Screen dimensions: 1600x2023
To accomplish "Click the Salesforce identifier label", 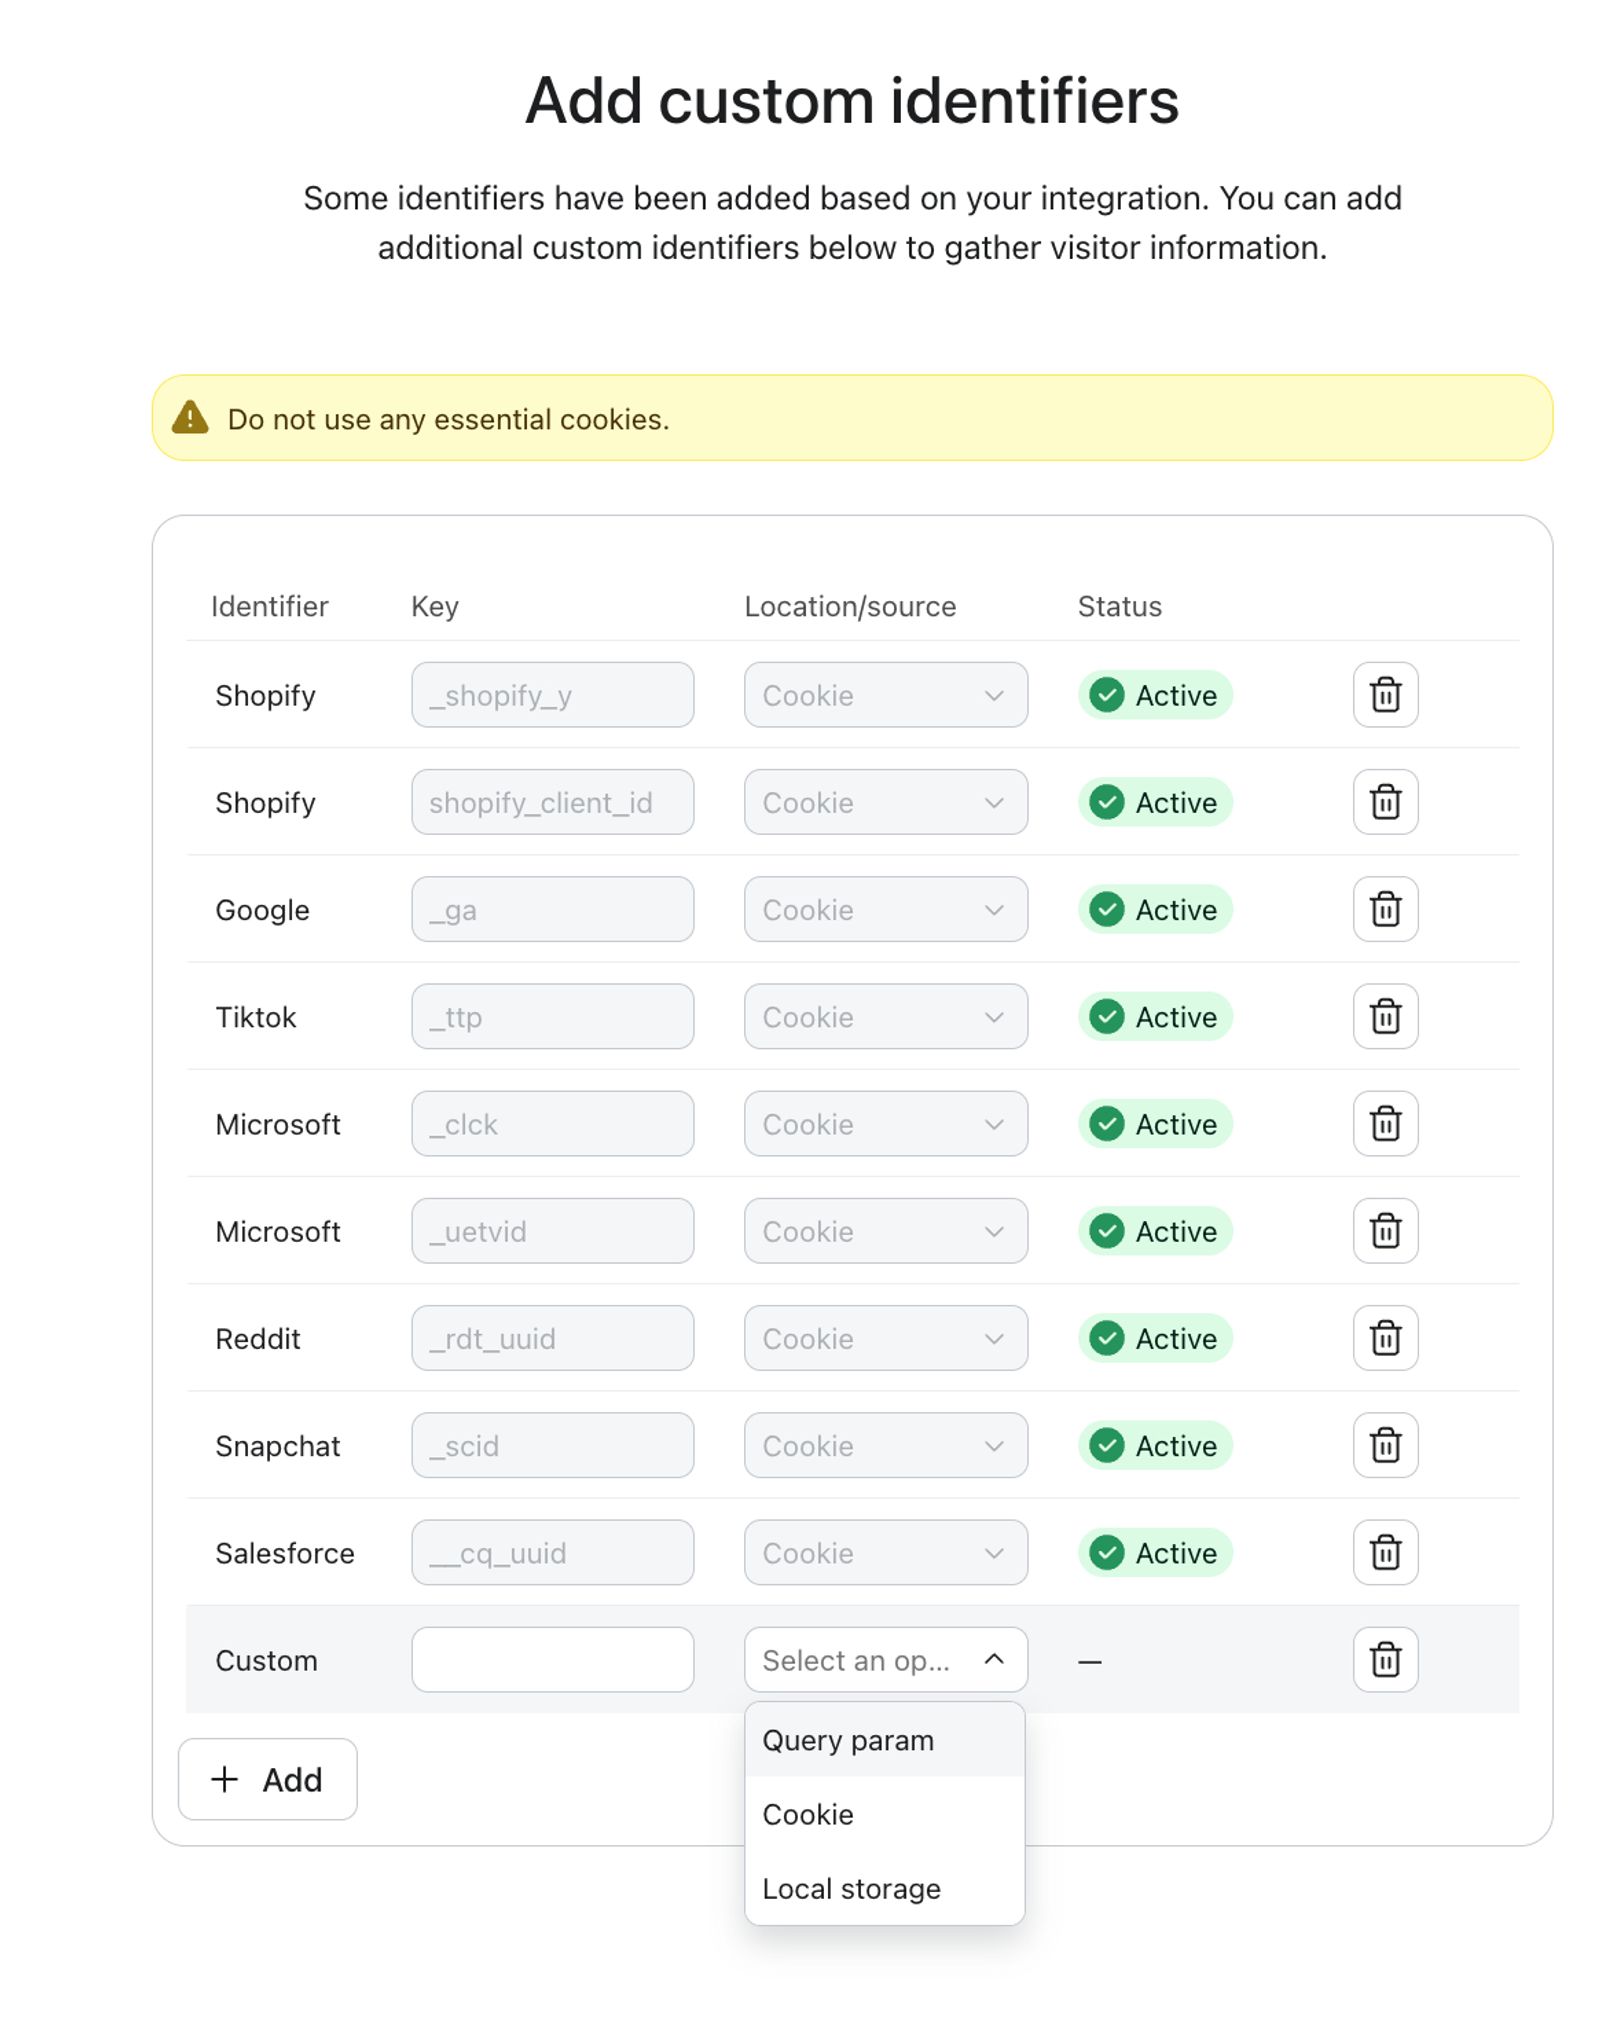I will click(x=285, y=1553).
